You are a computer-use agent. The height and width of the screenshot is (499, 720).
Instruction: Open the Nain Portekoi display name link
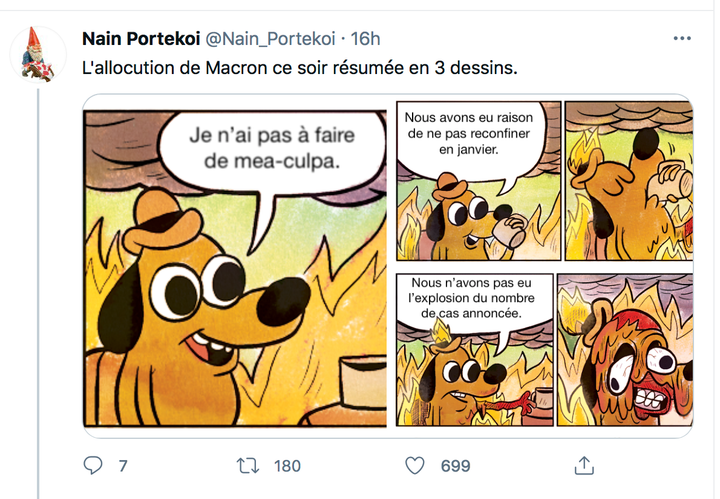tap(140, 39)
